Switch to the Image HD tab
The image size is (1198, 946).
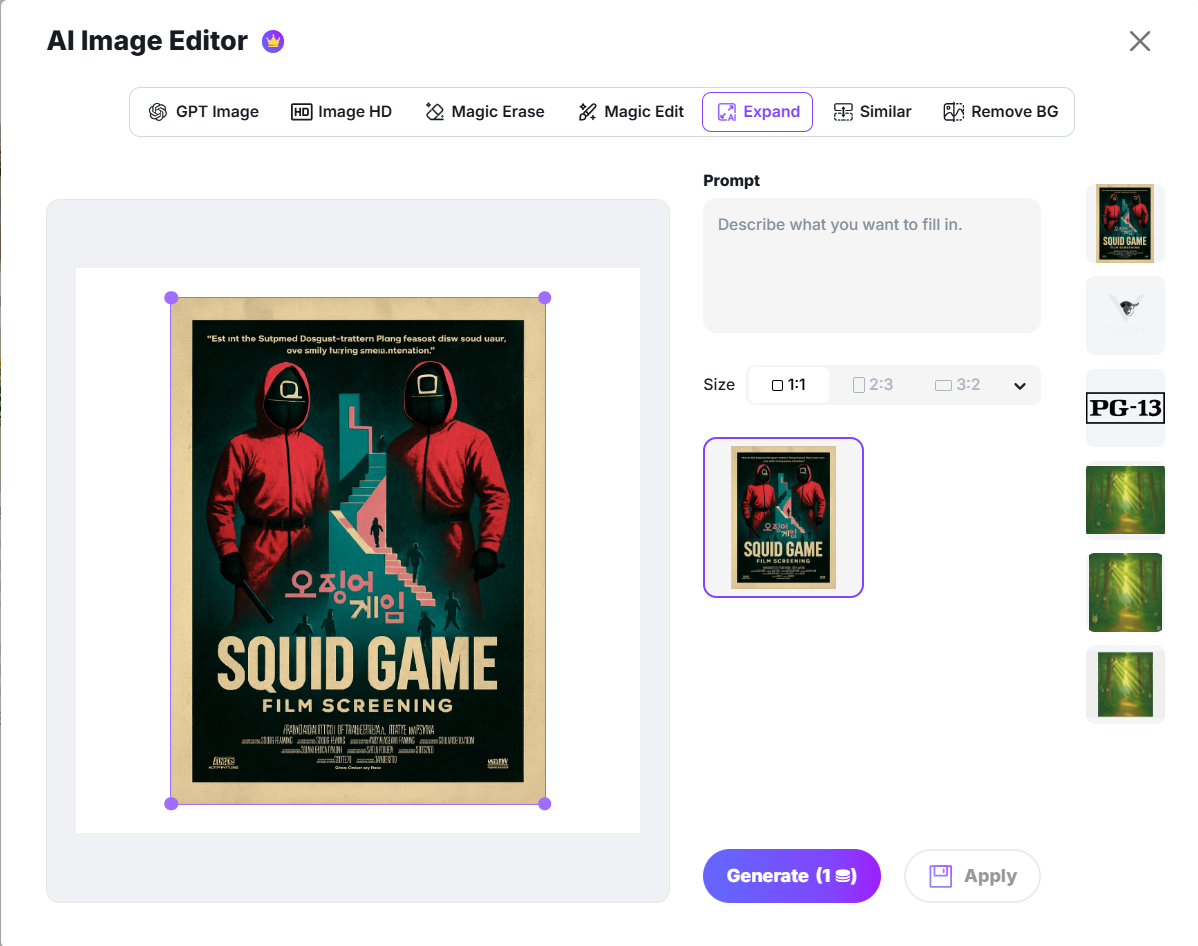(341, 112)
